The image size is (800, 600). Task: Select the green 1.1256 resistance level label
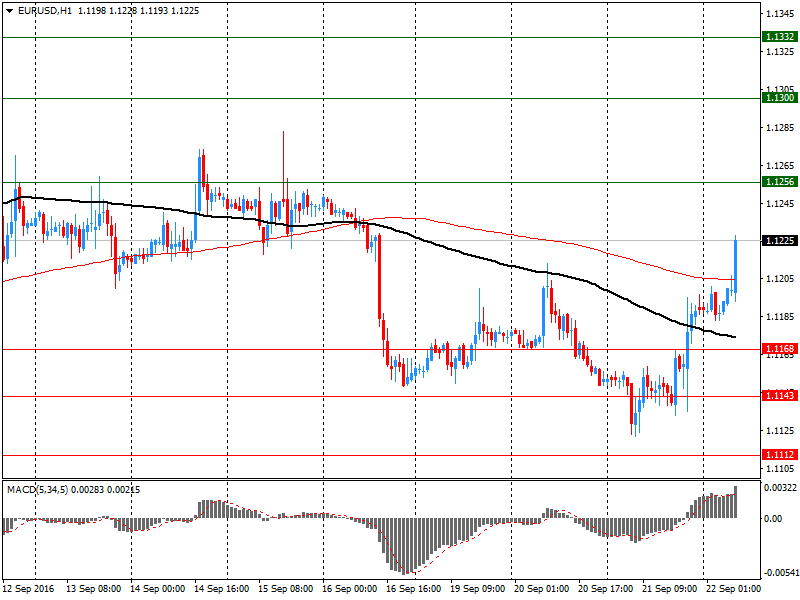pos(780,182)
